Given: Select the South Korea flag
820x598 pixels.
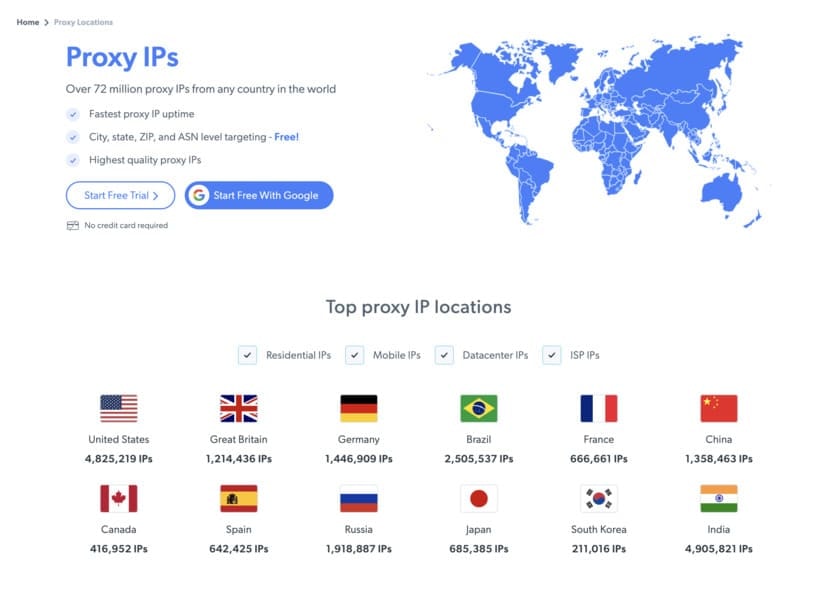Looking at the screenshot, I should (x=599, y=498).
